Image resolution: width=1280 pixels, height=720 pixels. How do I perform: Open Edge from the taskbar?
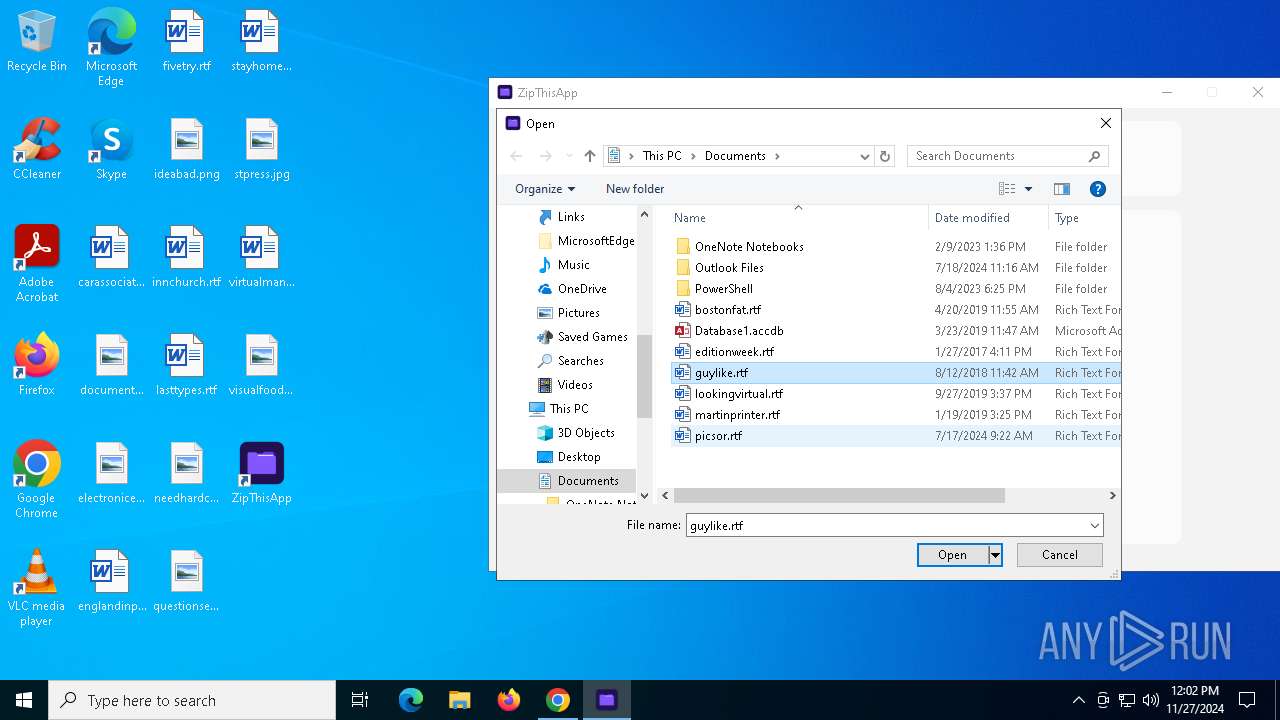[x=411, y=700]
